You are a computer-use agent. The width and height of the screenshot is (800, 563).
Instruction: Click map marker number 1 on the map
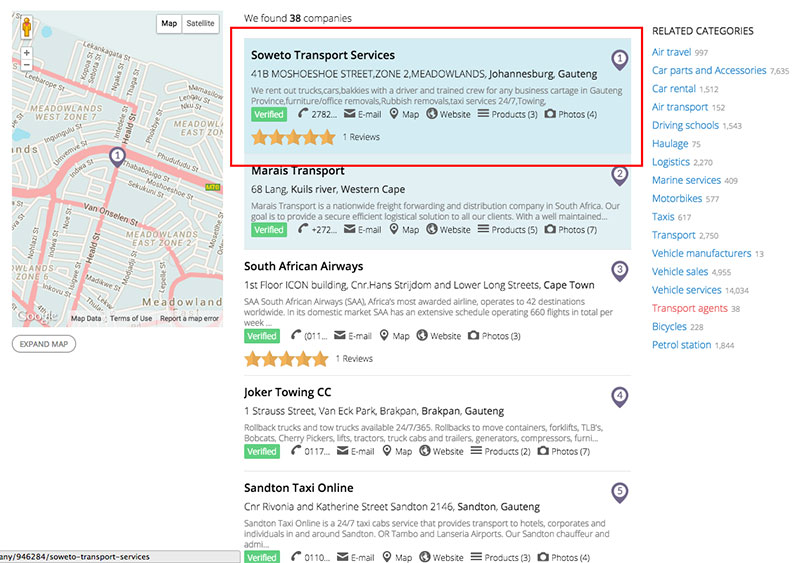click(x=117, y=157)
